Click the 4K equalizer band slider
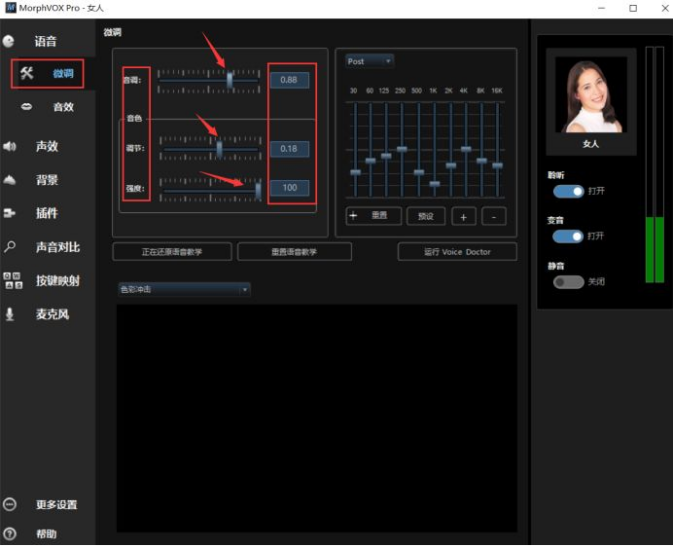The height and width of the screenshot is (546, 674). click(466, 149)
